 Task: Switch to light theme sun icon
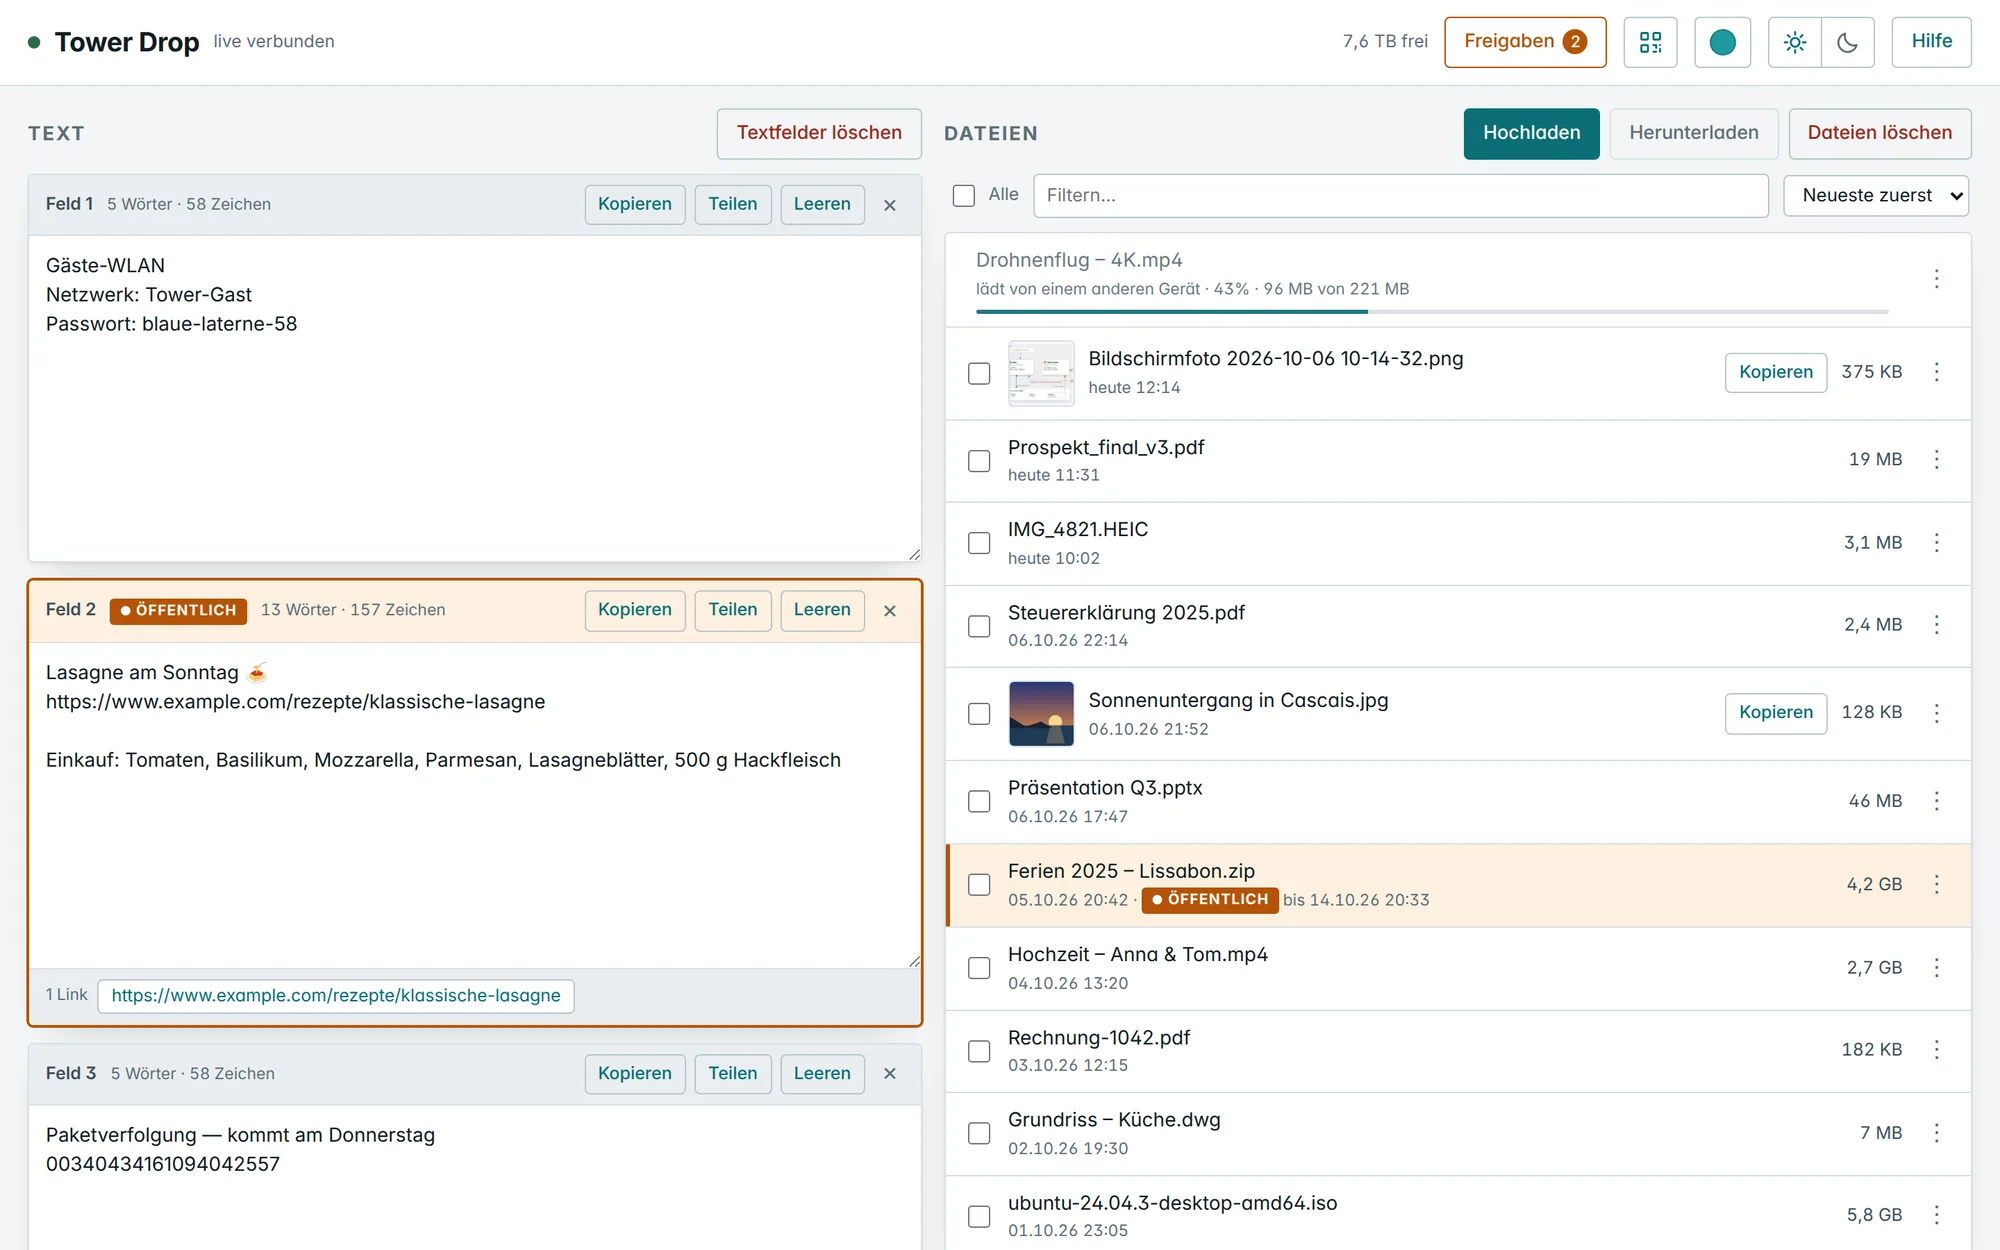[1795, 42]
